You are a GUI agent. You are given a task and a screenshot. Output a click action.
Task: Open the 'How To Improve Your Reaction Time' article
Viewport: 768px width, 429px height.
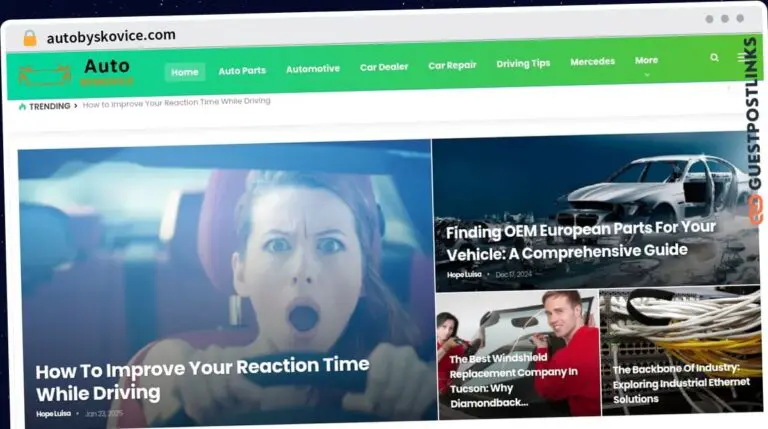(x=202, y=378)
